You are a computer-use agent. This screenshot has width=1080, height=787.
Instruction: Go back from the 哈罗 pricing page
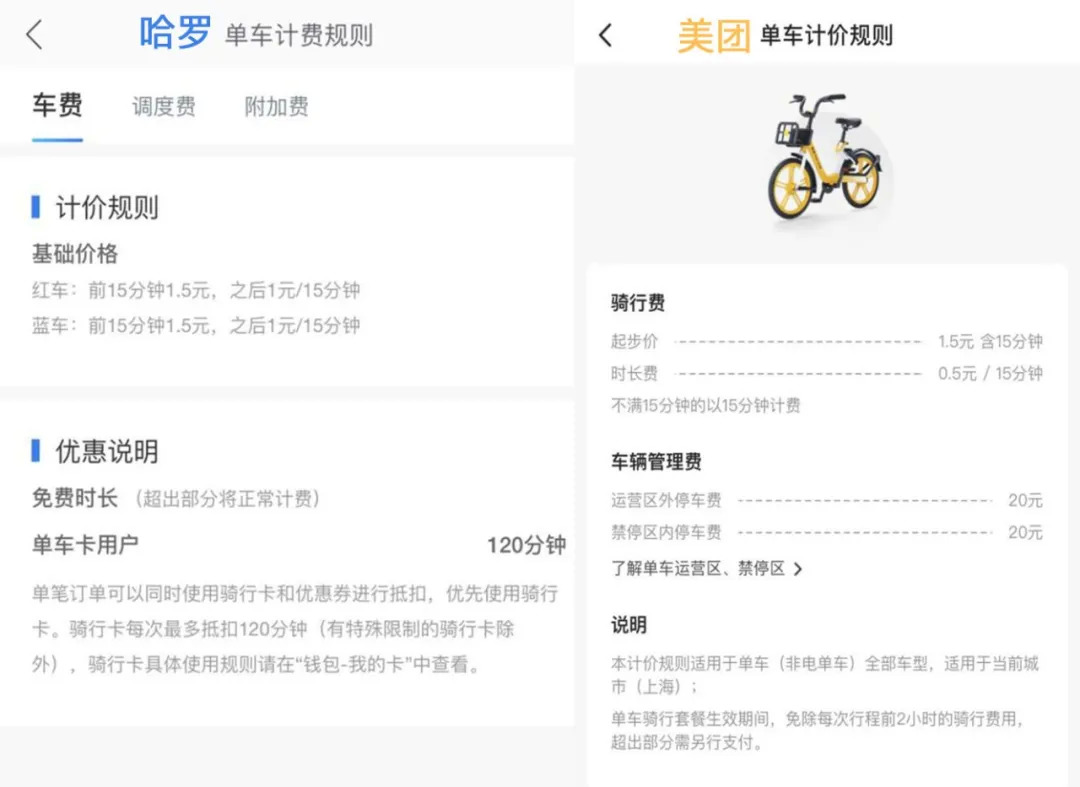tap(35, 35)
